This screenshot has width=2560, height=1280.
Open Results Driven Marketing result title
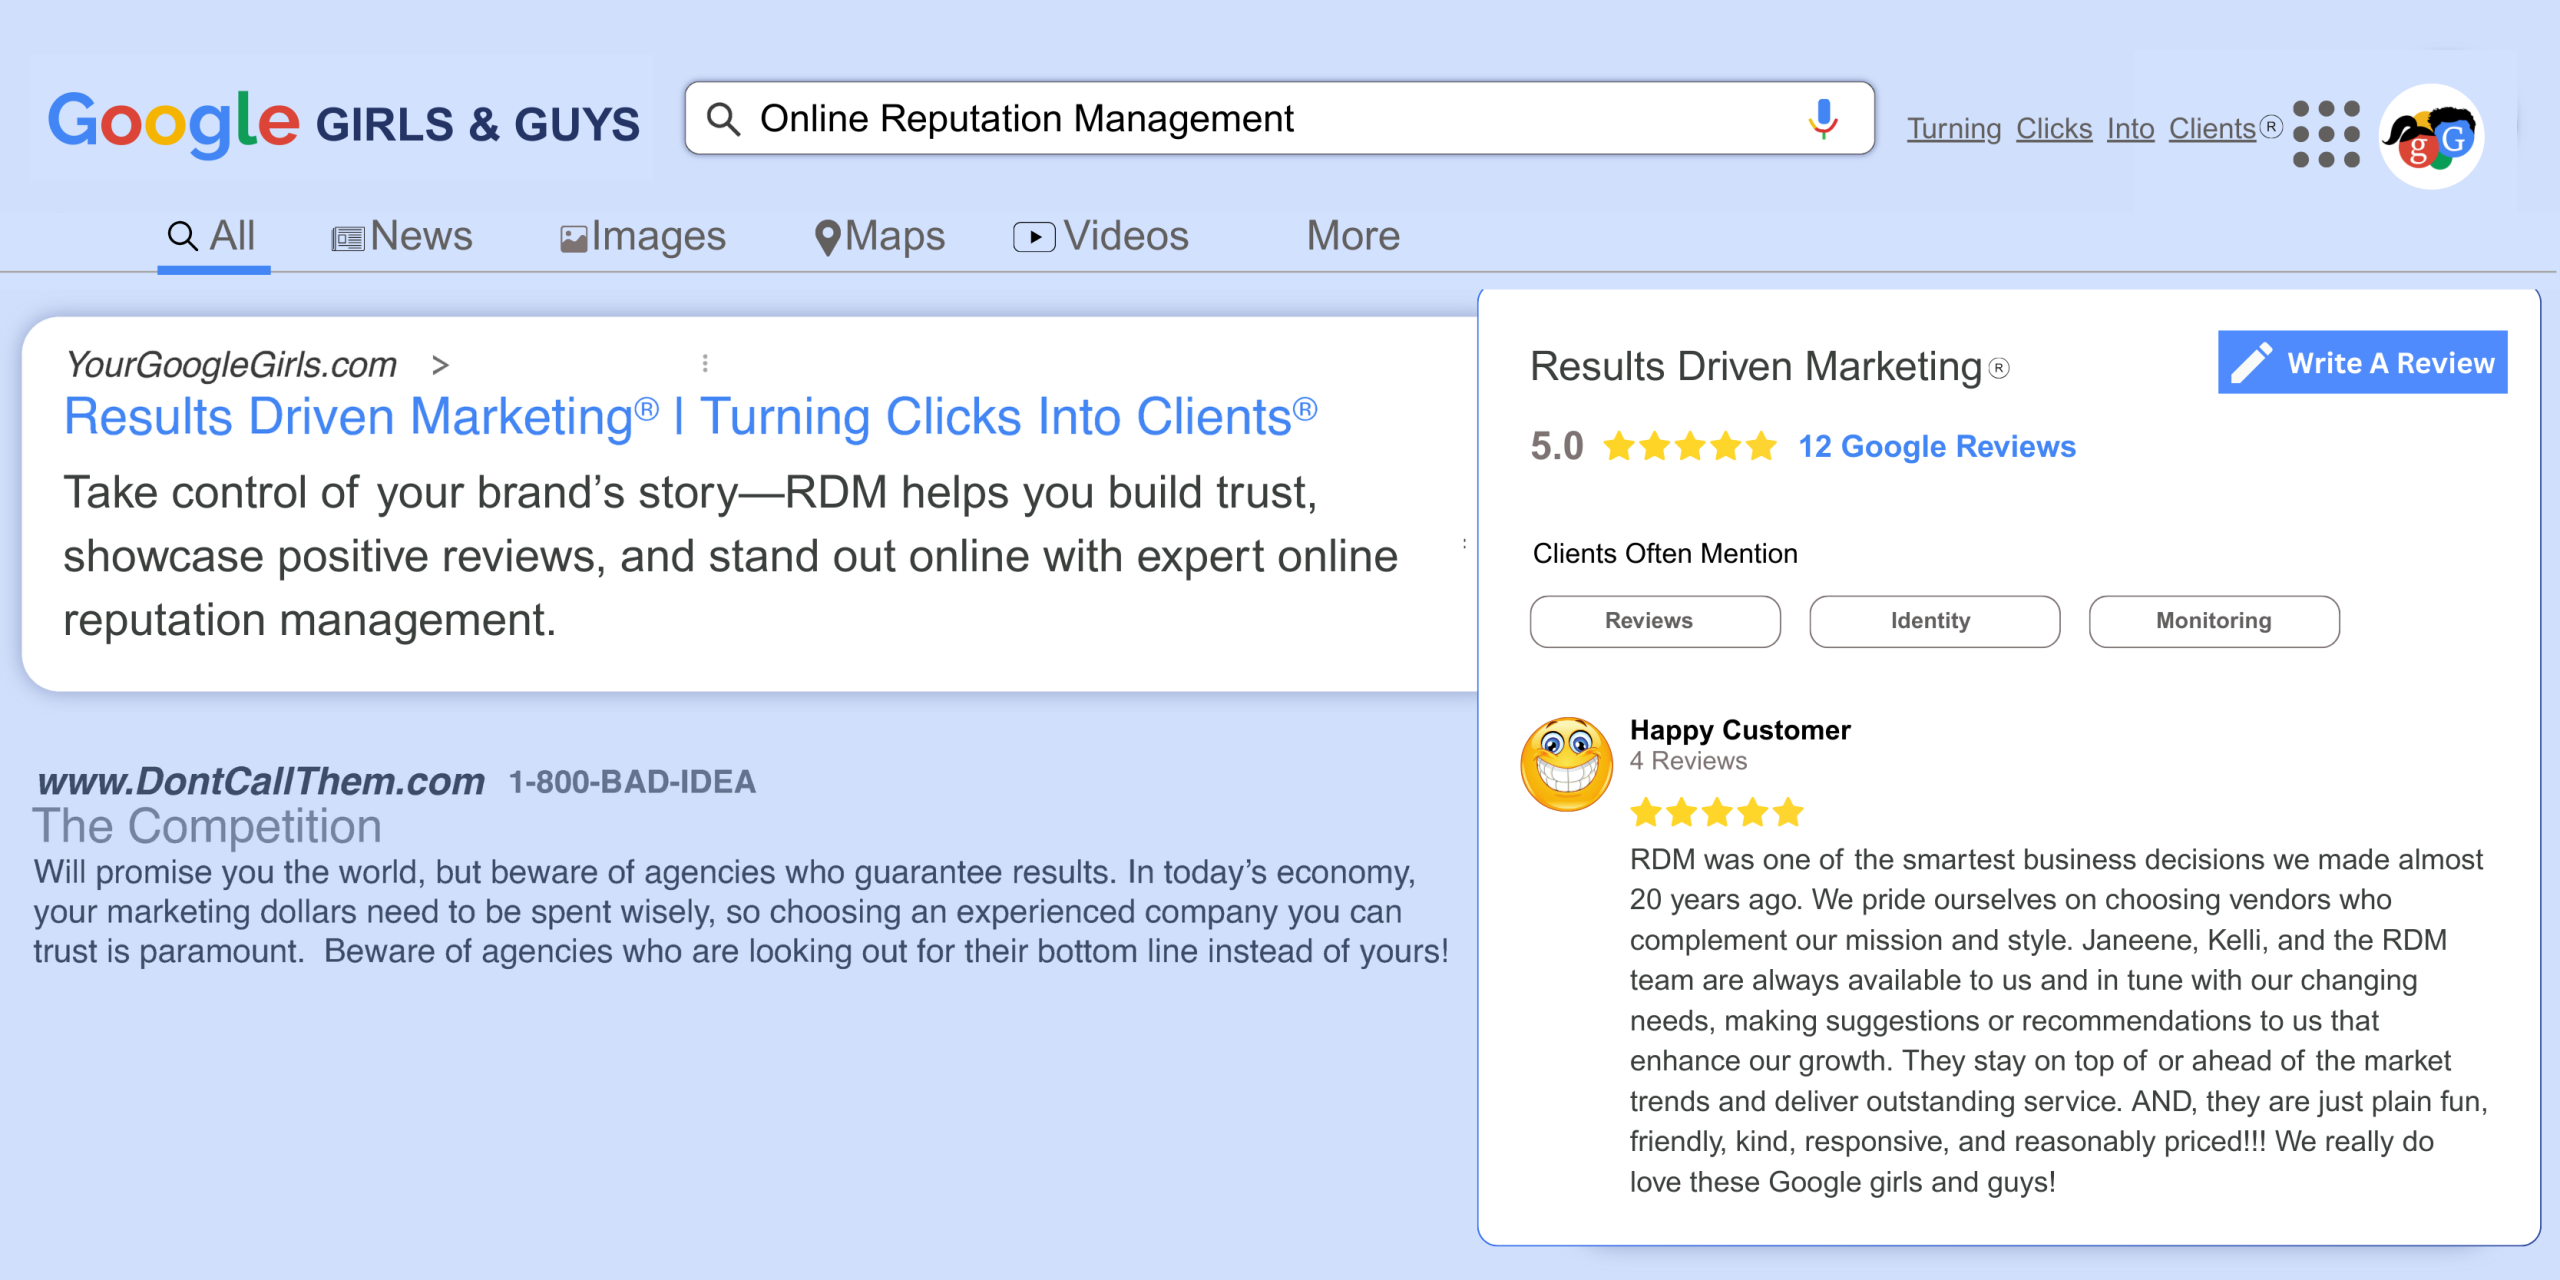coord(690,416)
